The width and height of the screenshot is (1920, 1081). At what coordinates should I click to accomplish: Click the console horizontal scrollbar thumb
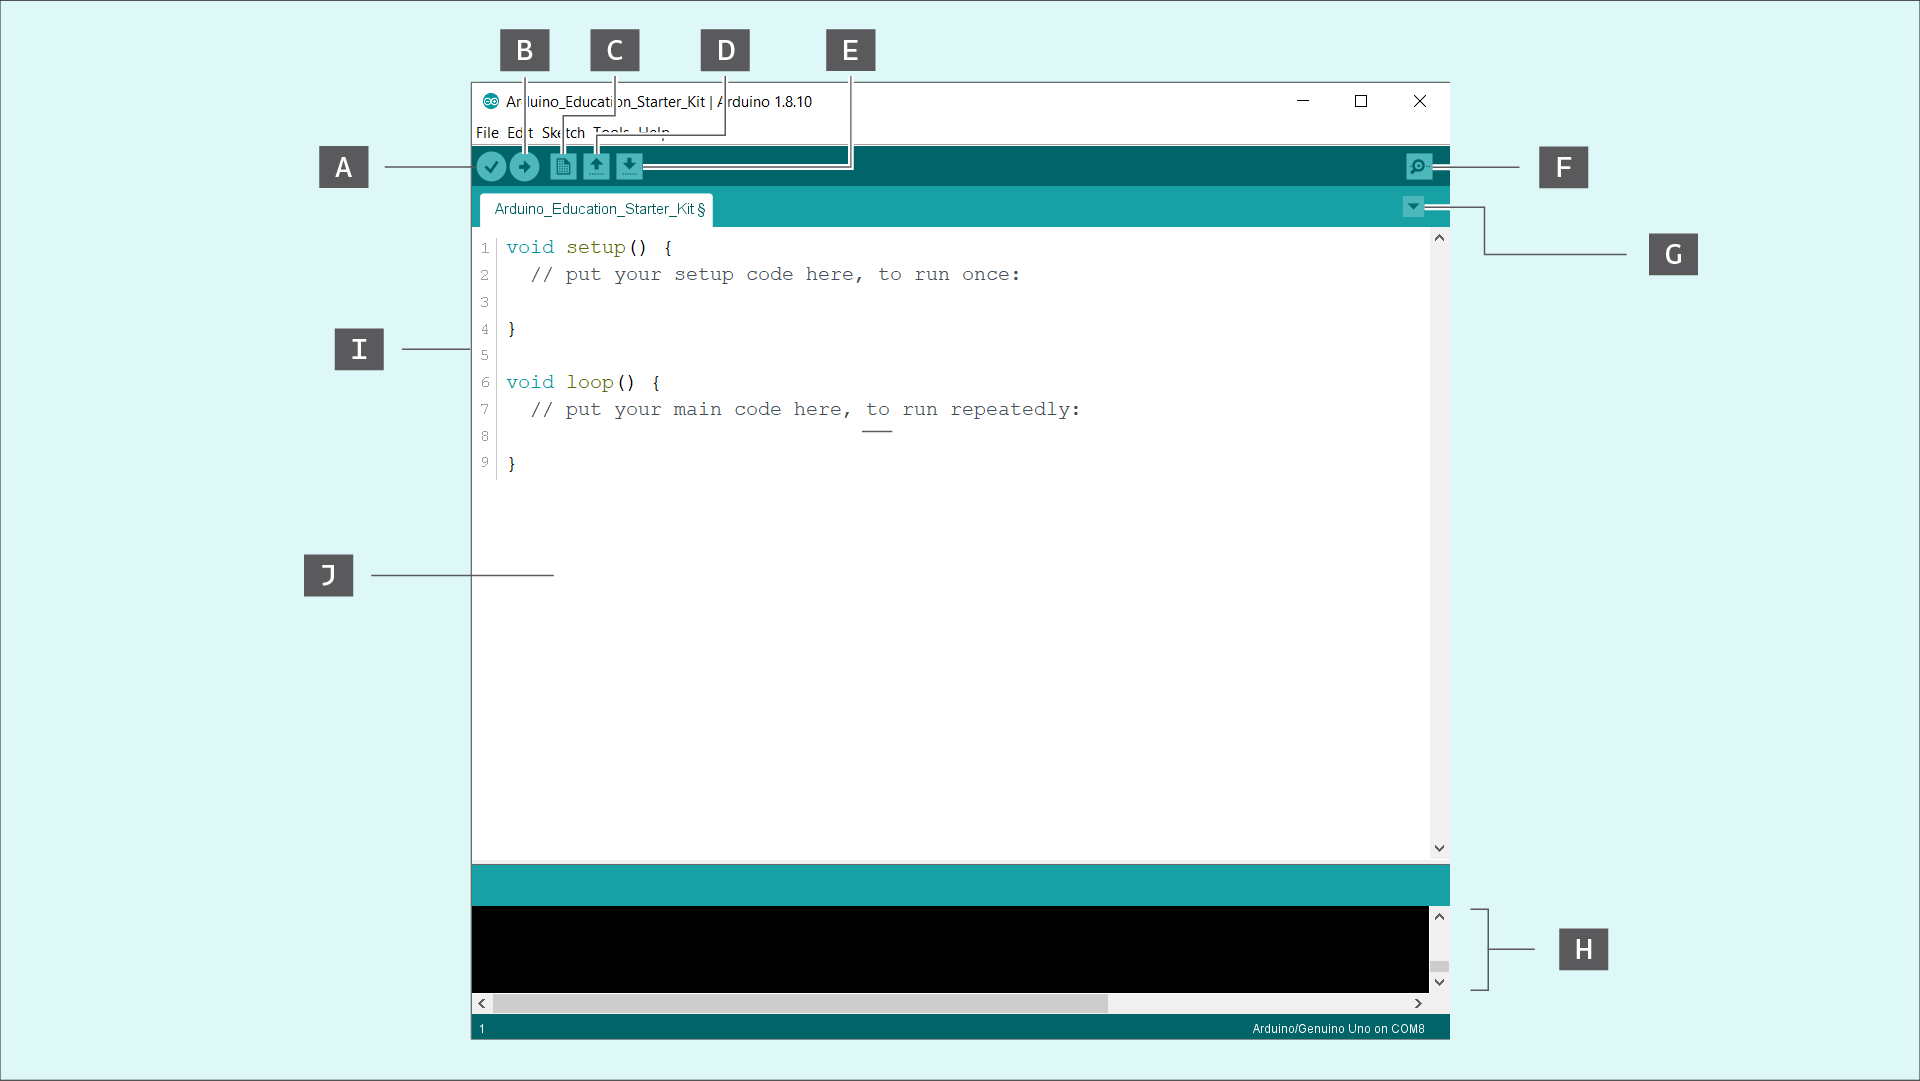(x=800, y=1003)
